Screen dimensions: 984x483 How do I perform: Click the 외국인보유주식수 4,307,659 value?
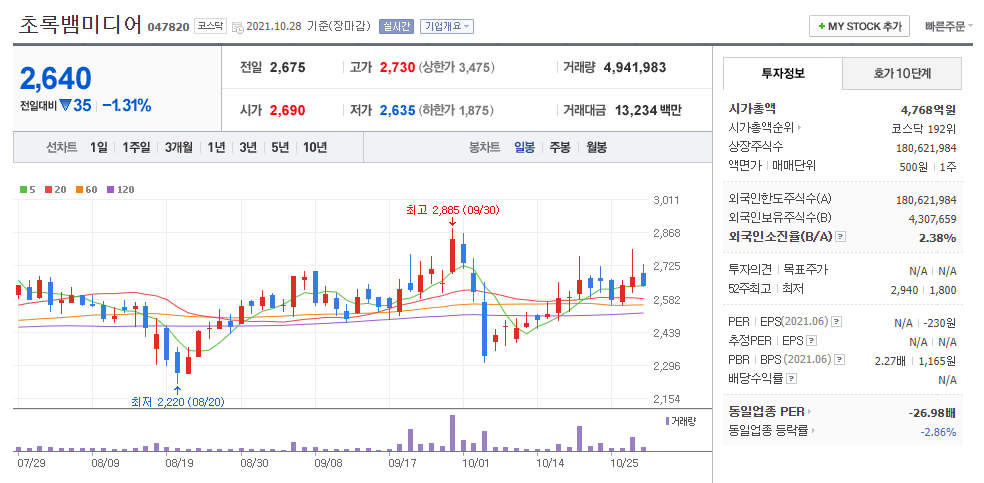coord(933,219)
